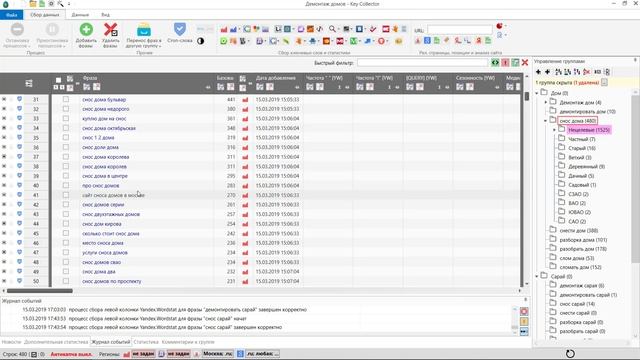
Task: Open the 'Файл' menu
Action: tap(11, 15)
